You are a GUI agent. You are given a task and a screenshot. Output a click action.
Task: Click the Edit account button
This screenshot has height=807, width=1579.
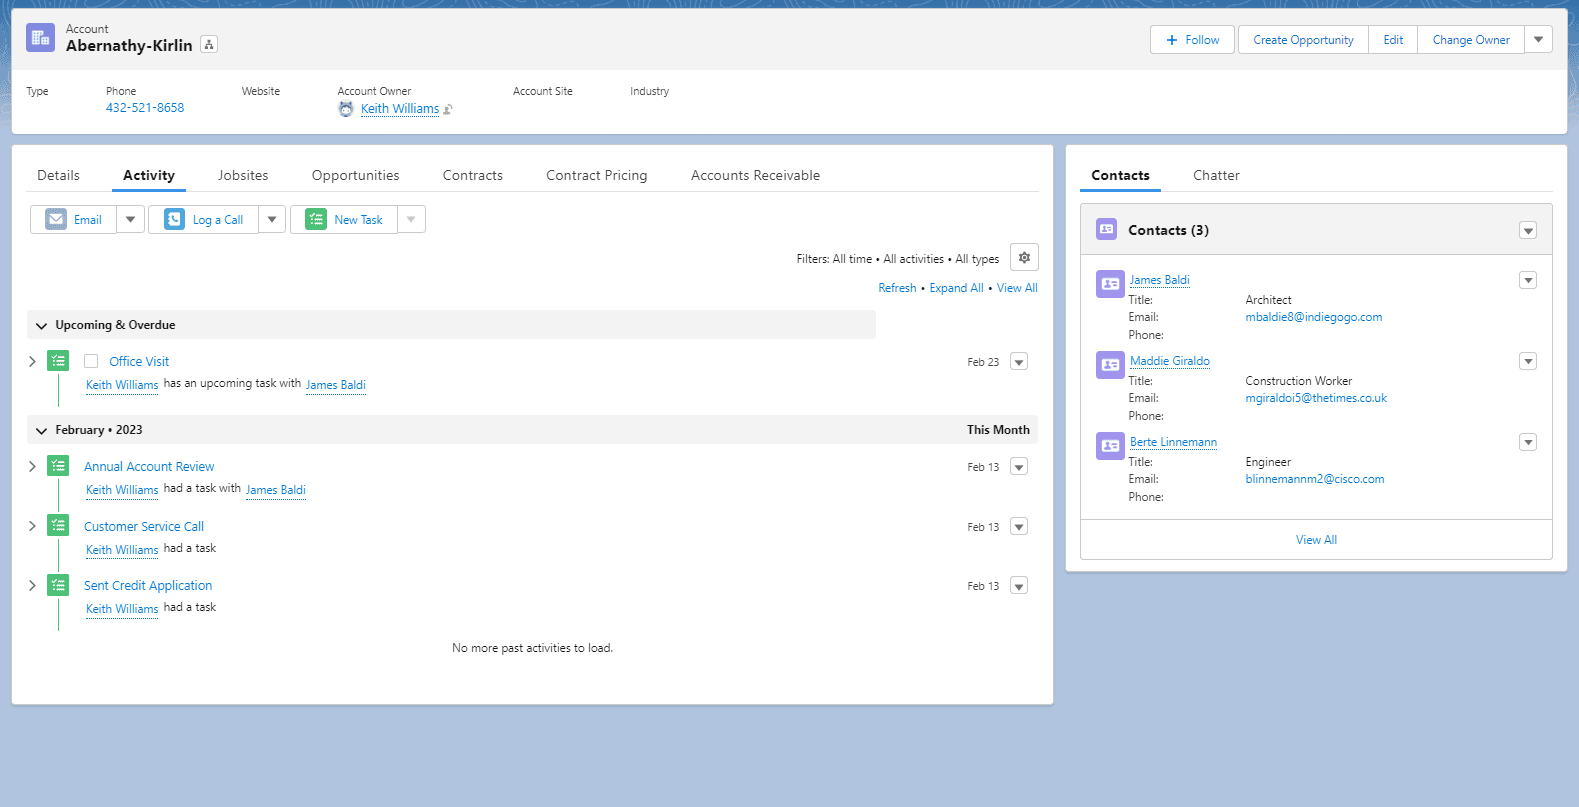[1393, 40]
